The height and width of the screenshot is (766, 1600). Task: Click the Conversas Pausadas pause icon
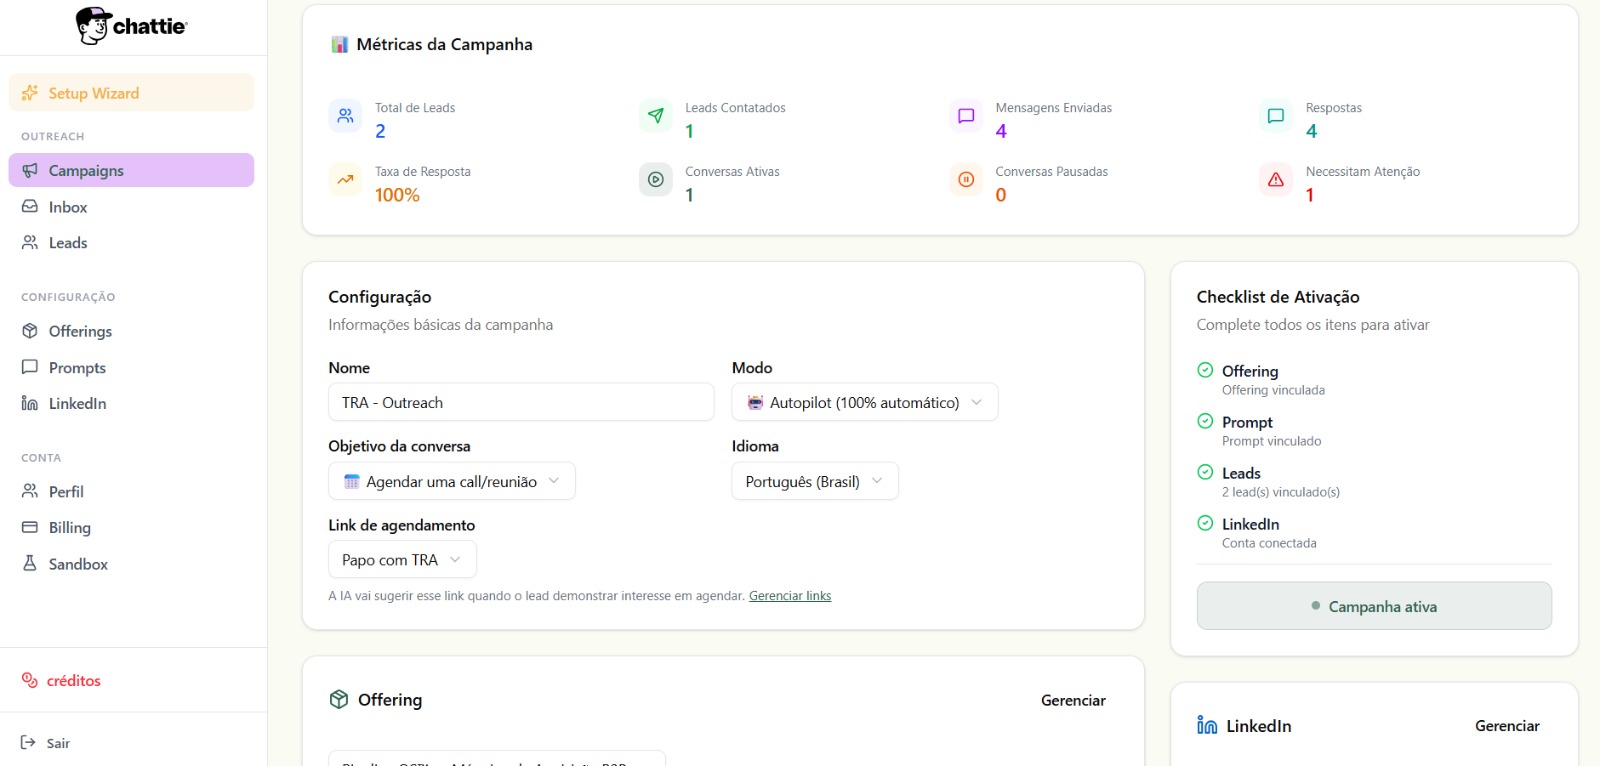966,180
